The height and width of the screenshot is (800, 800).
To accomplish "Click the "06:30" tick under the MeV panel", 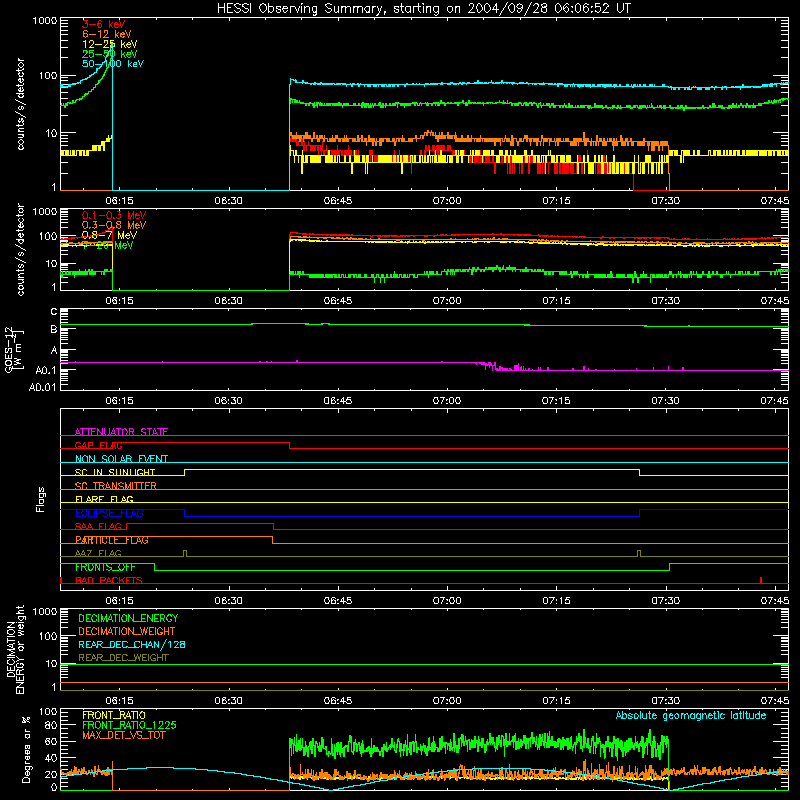I will [x=229, y=301].
